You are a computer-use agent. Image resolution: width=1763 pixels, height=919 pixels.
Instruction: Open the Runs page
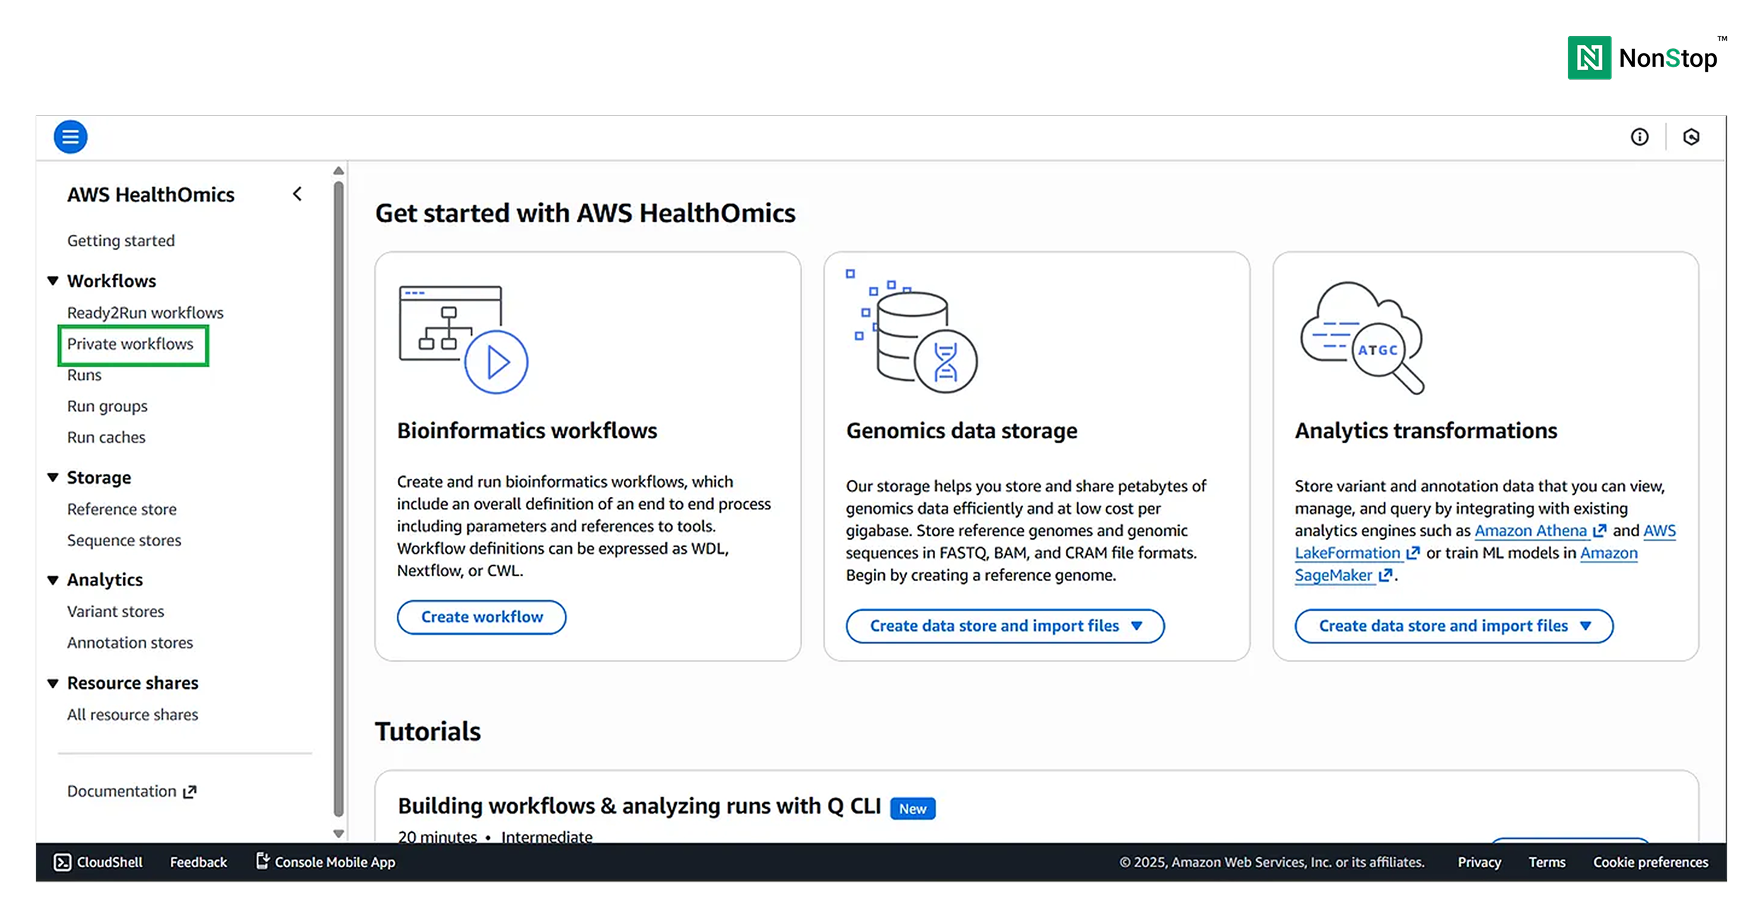(84, 375)
